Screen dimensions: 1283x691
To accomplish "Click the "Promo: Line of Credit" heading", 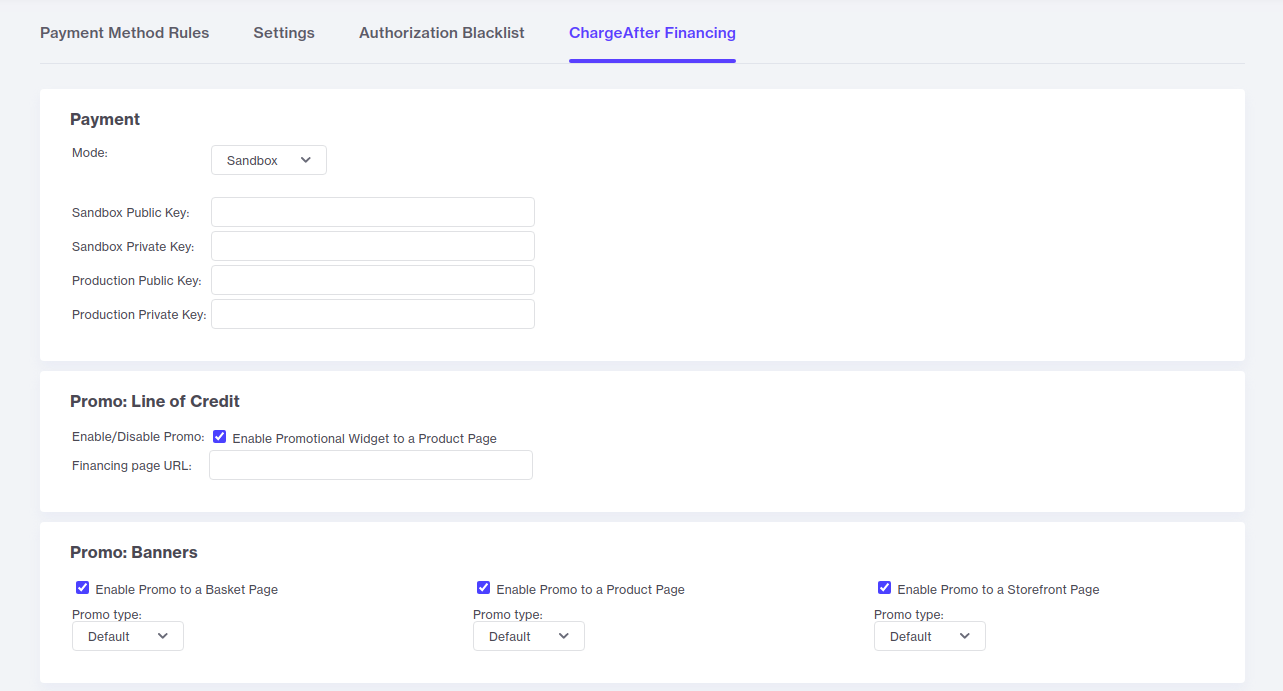I will coord(155,401).
